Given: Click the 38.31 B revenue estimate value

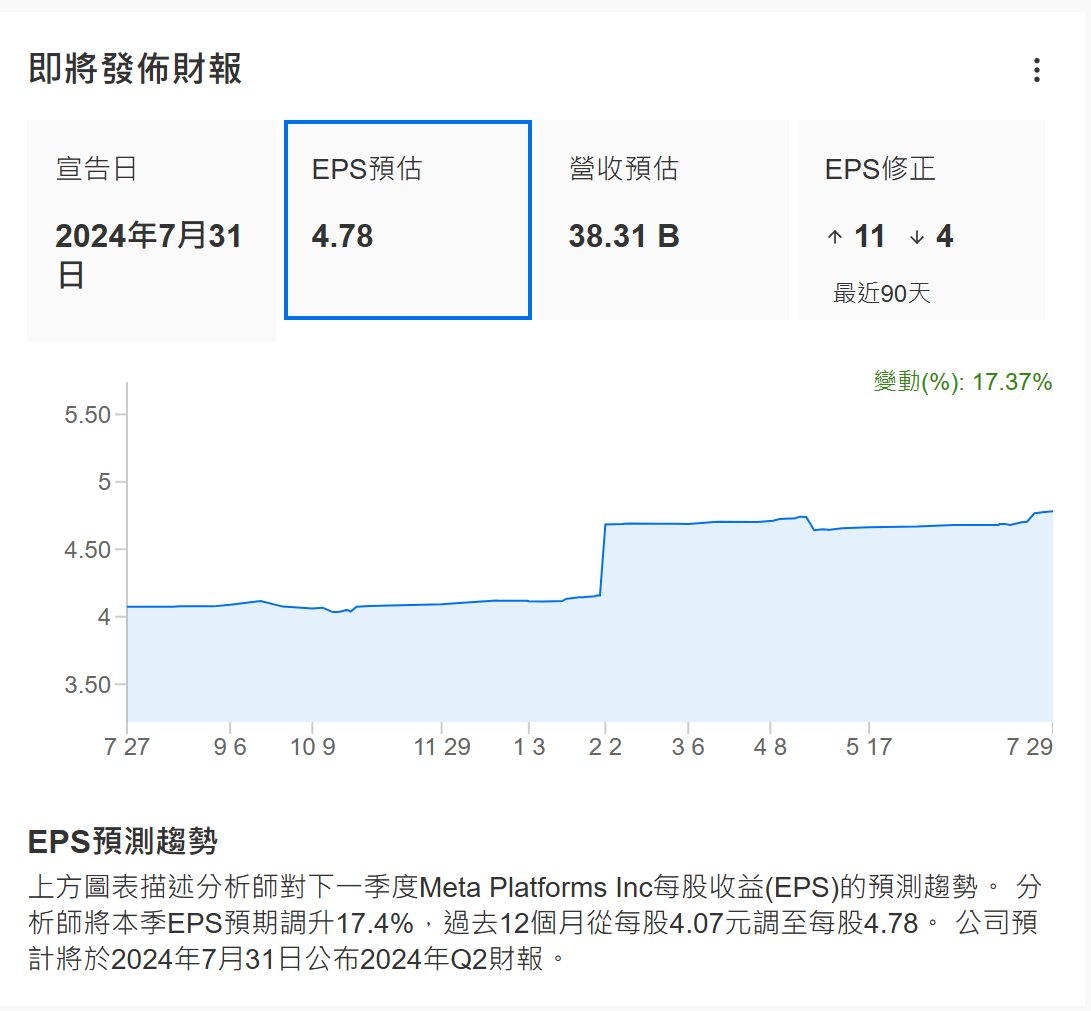Looking at the screenshot, I should click(624, 237).
